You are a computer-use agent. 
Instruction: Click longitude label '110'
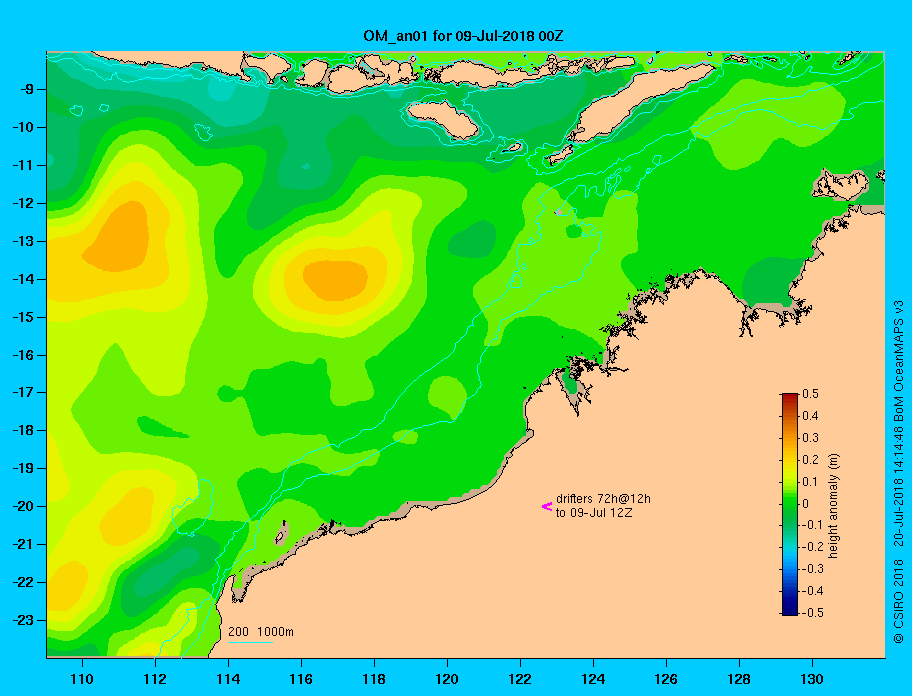(82, 679)
